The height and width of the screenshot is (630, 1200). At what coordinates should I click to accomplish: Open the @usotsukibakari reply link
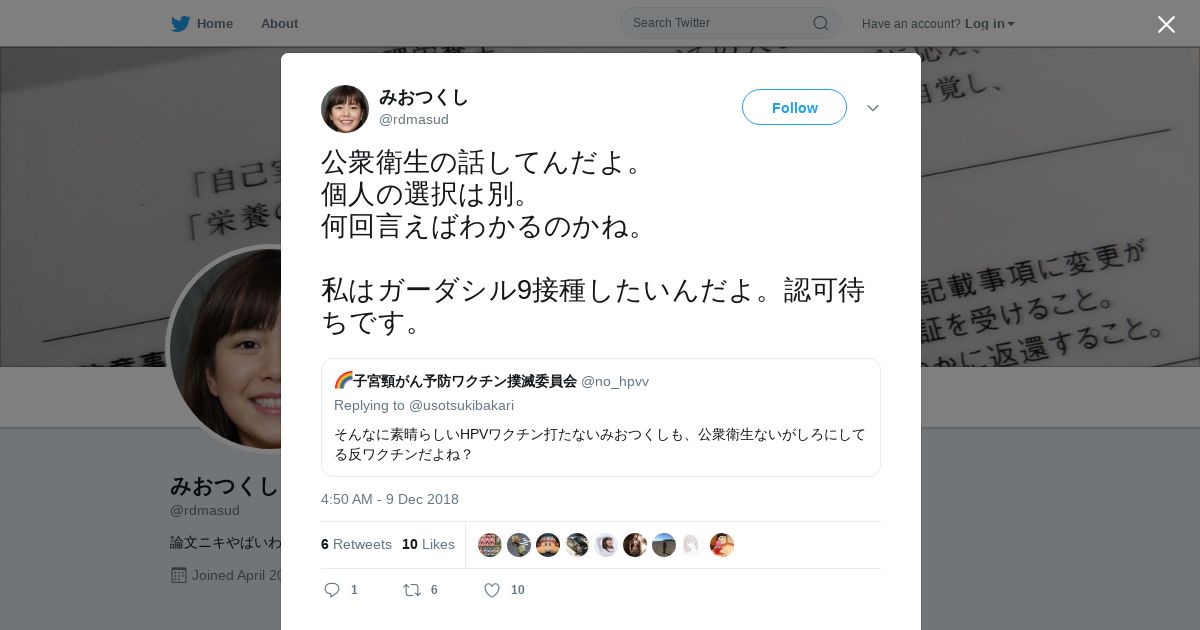[x=462, y=405]
